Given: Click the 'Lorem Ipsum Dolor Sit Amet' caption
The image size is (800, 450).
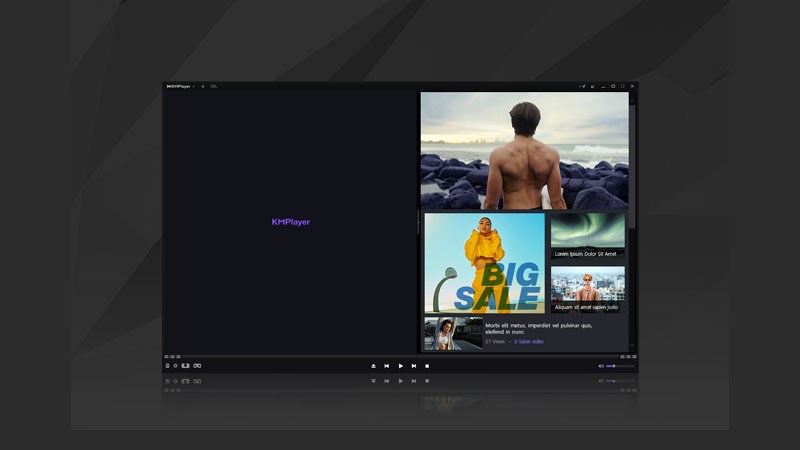Looking at the screenshot, I should tap(586, 254).
